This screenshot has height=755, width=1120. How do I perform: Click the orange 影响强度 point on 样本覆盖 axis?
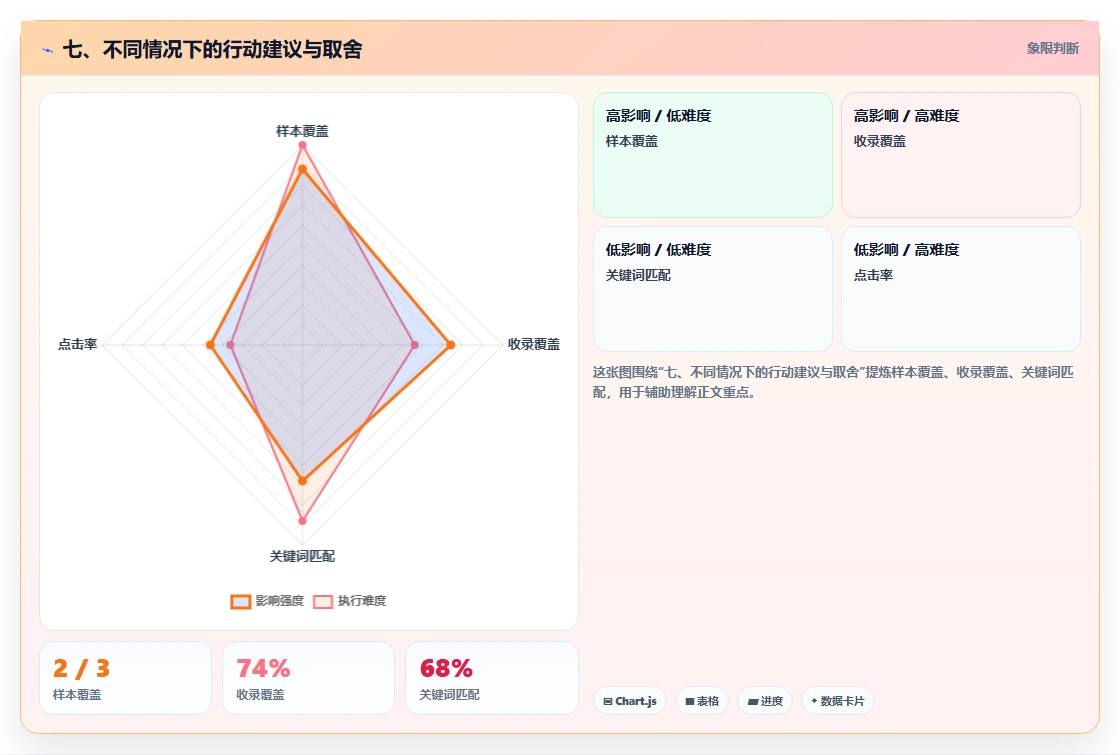[302, 169]
